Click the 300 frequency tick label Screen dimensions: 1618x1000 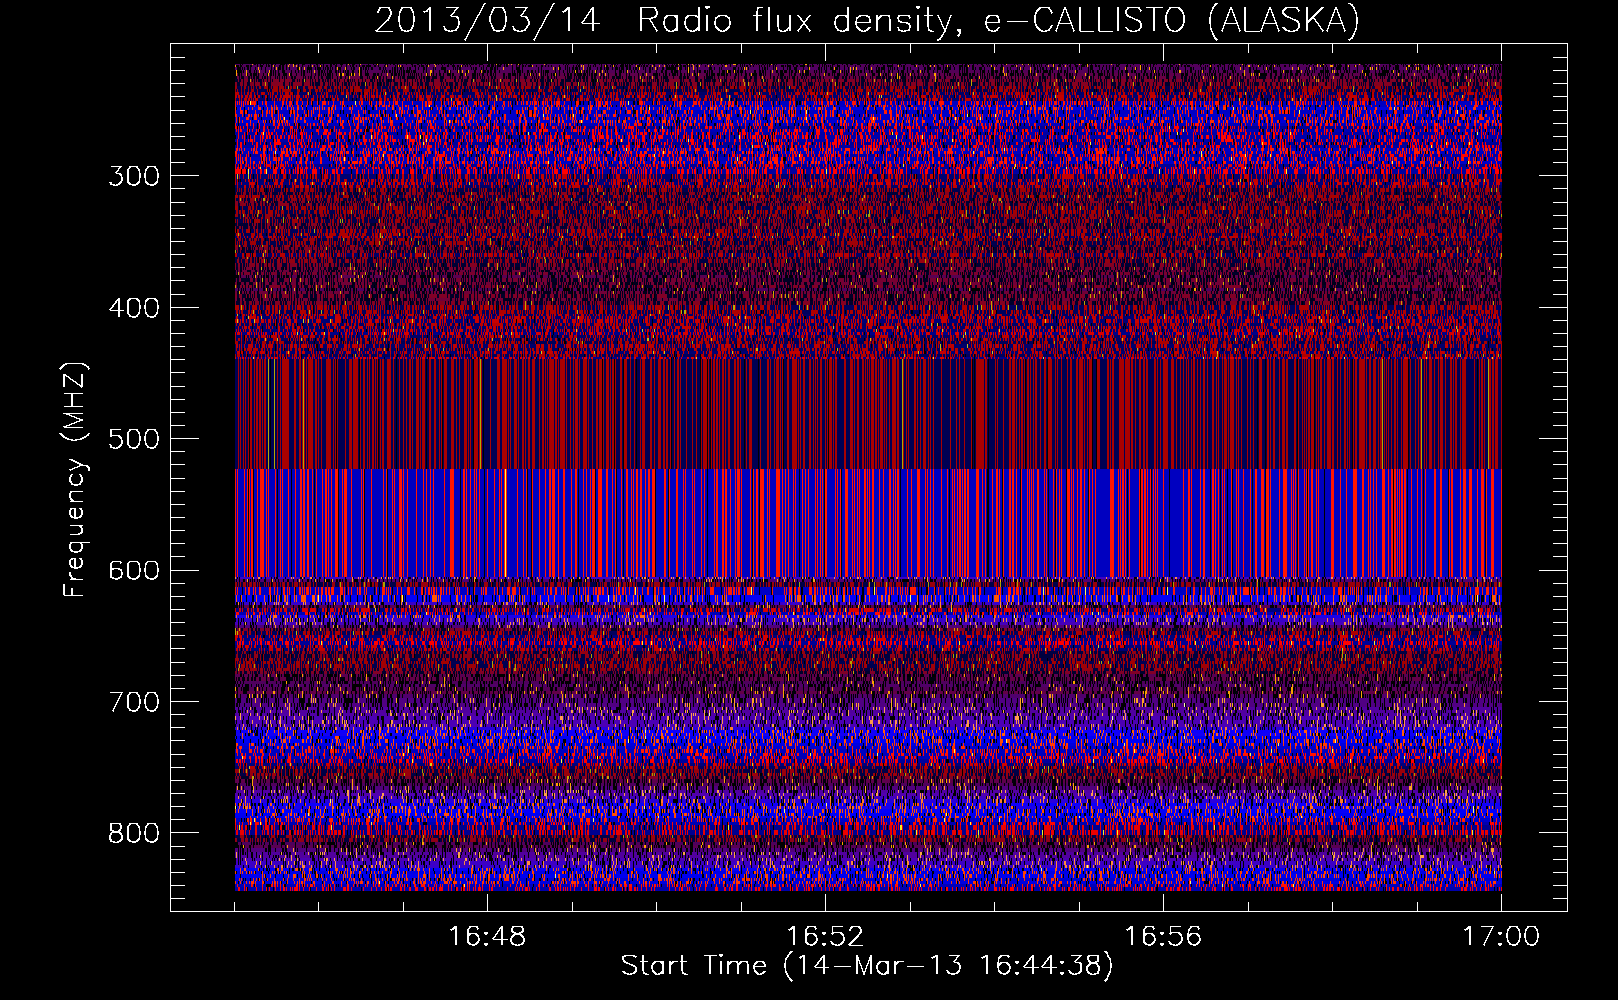134,177
